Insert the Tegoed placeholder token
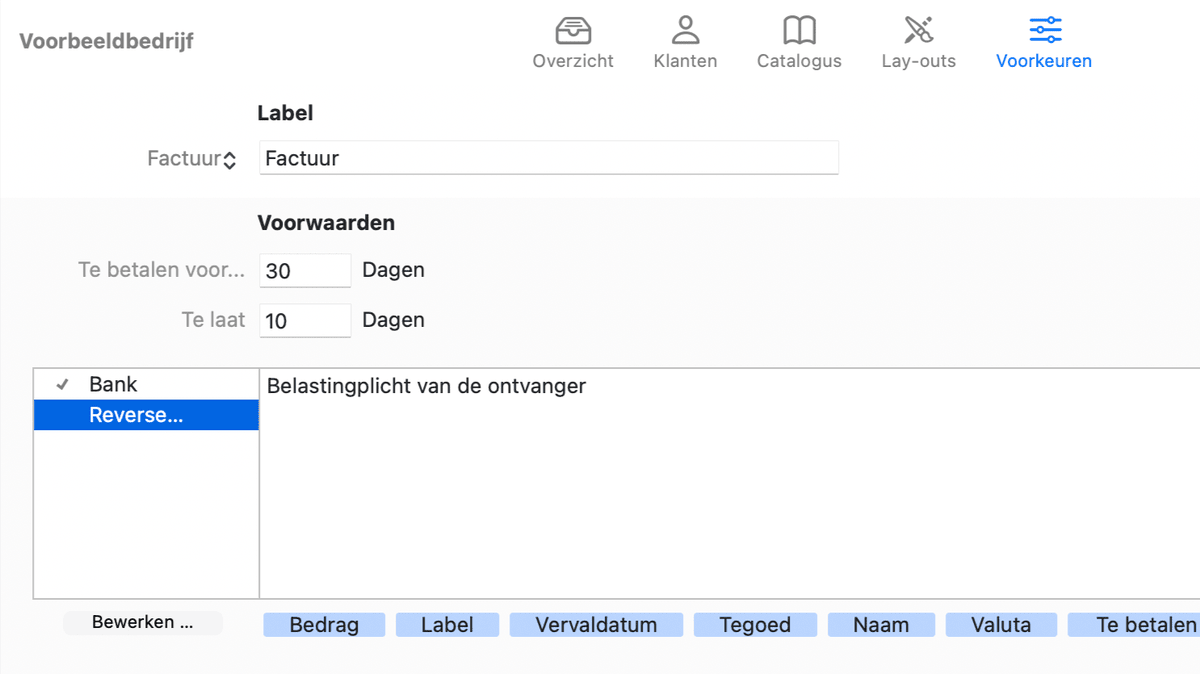 pyautogui.click(x=755, y=625)
